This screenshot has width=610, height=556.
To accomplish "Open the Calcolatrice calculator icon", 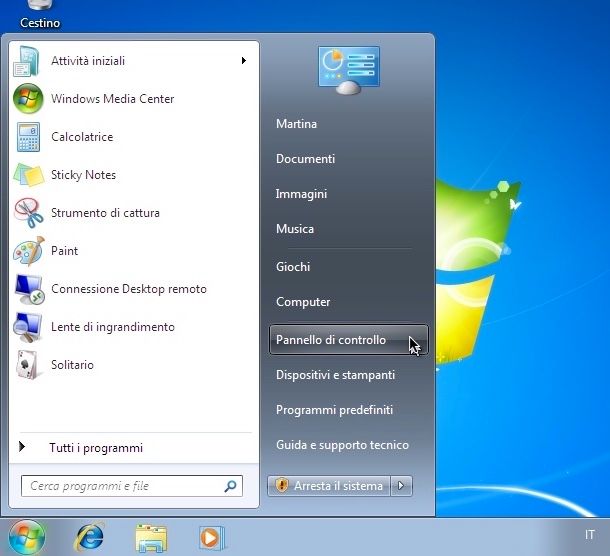I will tap(28, 137).
